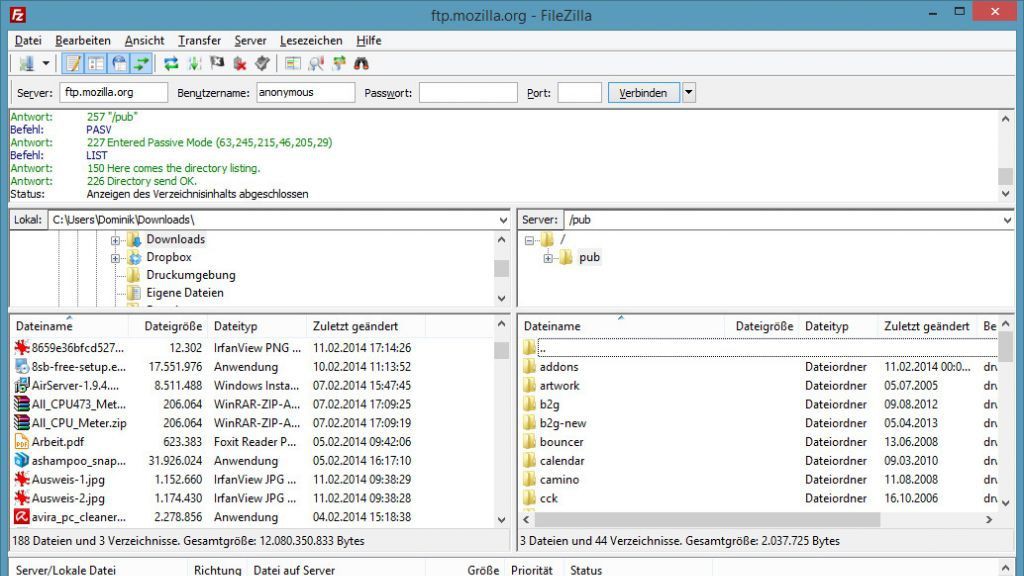Screen dimensions: 1024x576
Task: Click the binoculars file search icon
Action: [361, 64]
